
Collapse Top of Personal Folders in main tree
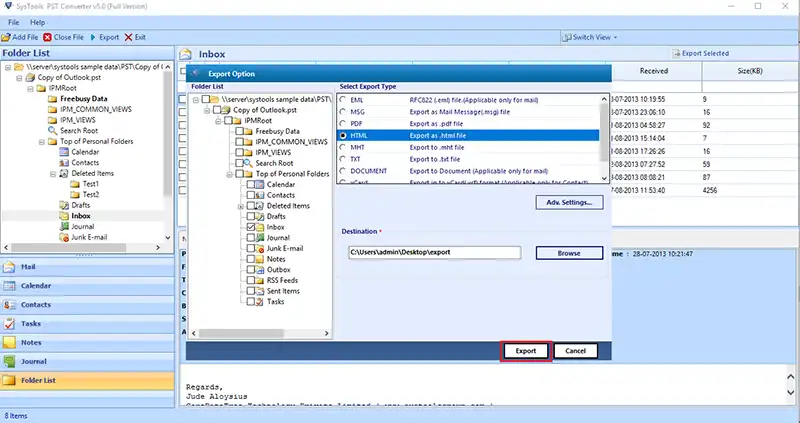pos(42,142)
